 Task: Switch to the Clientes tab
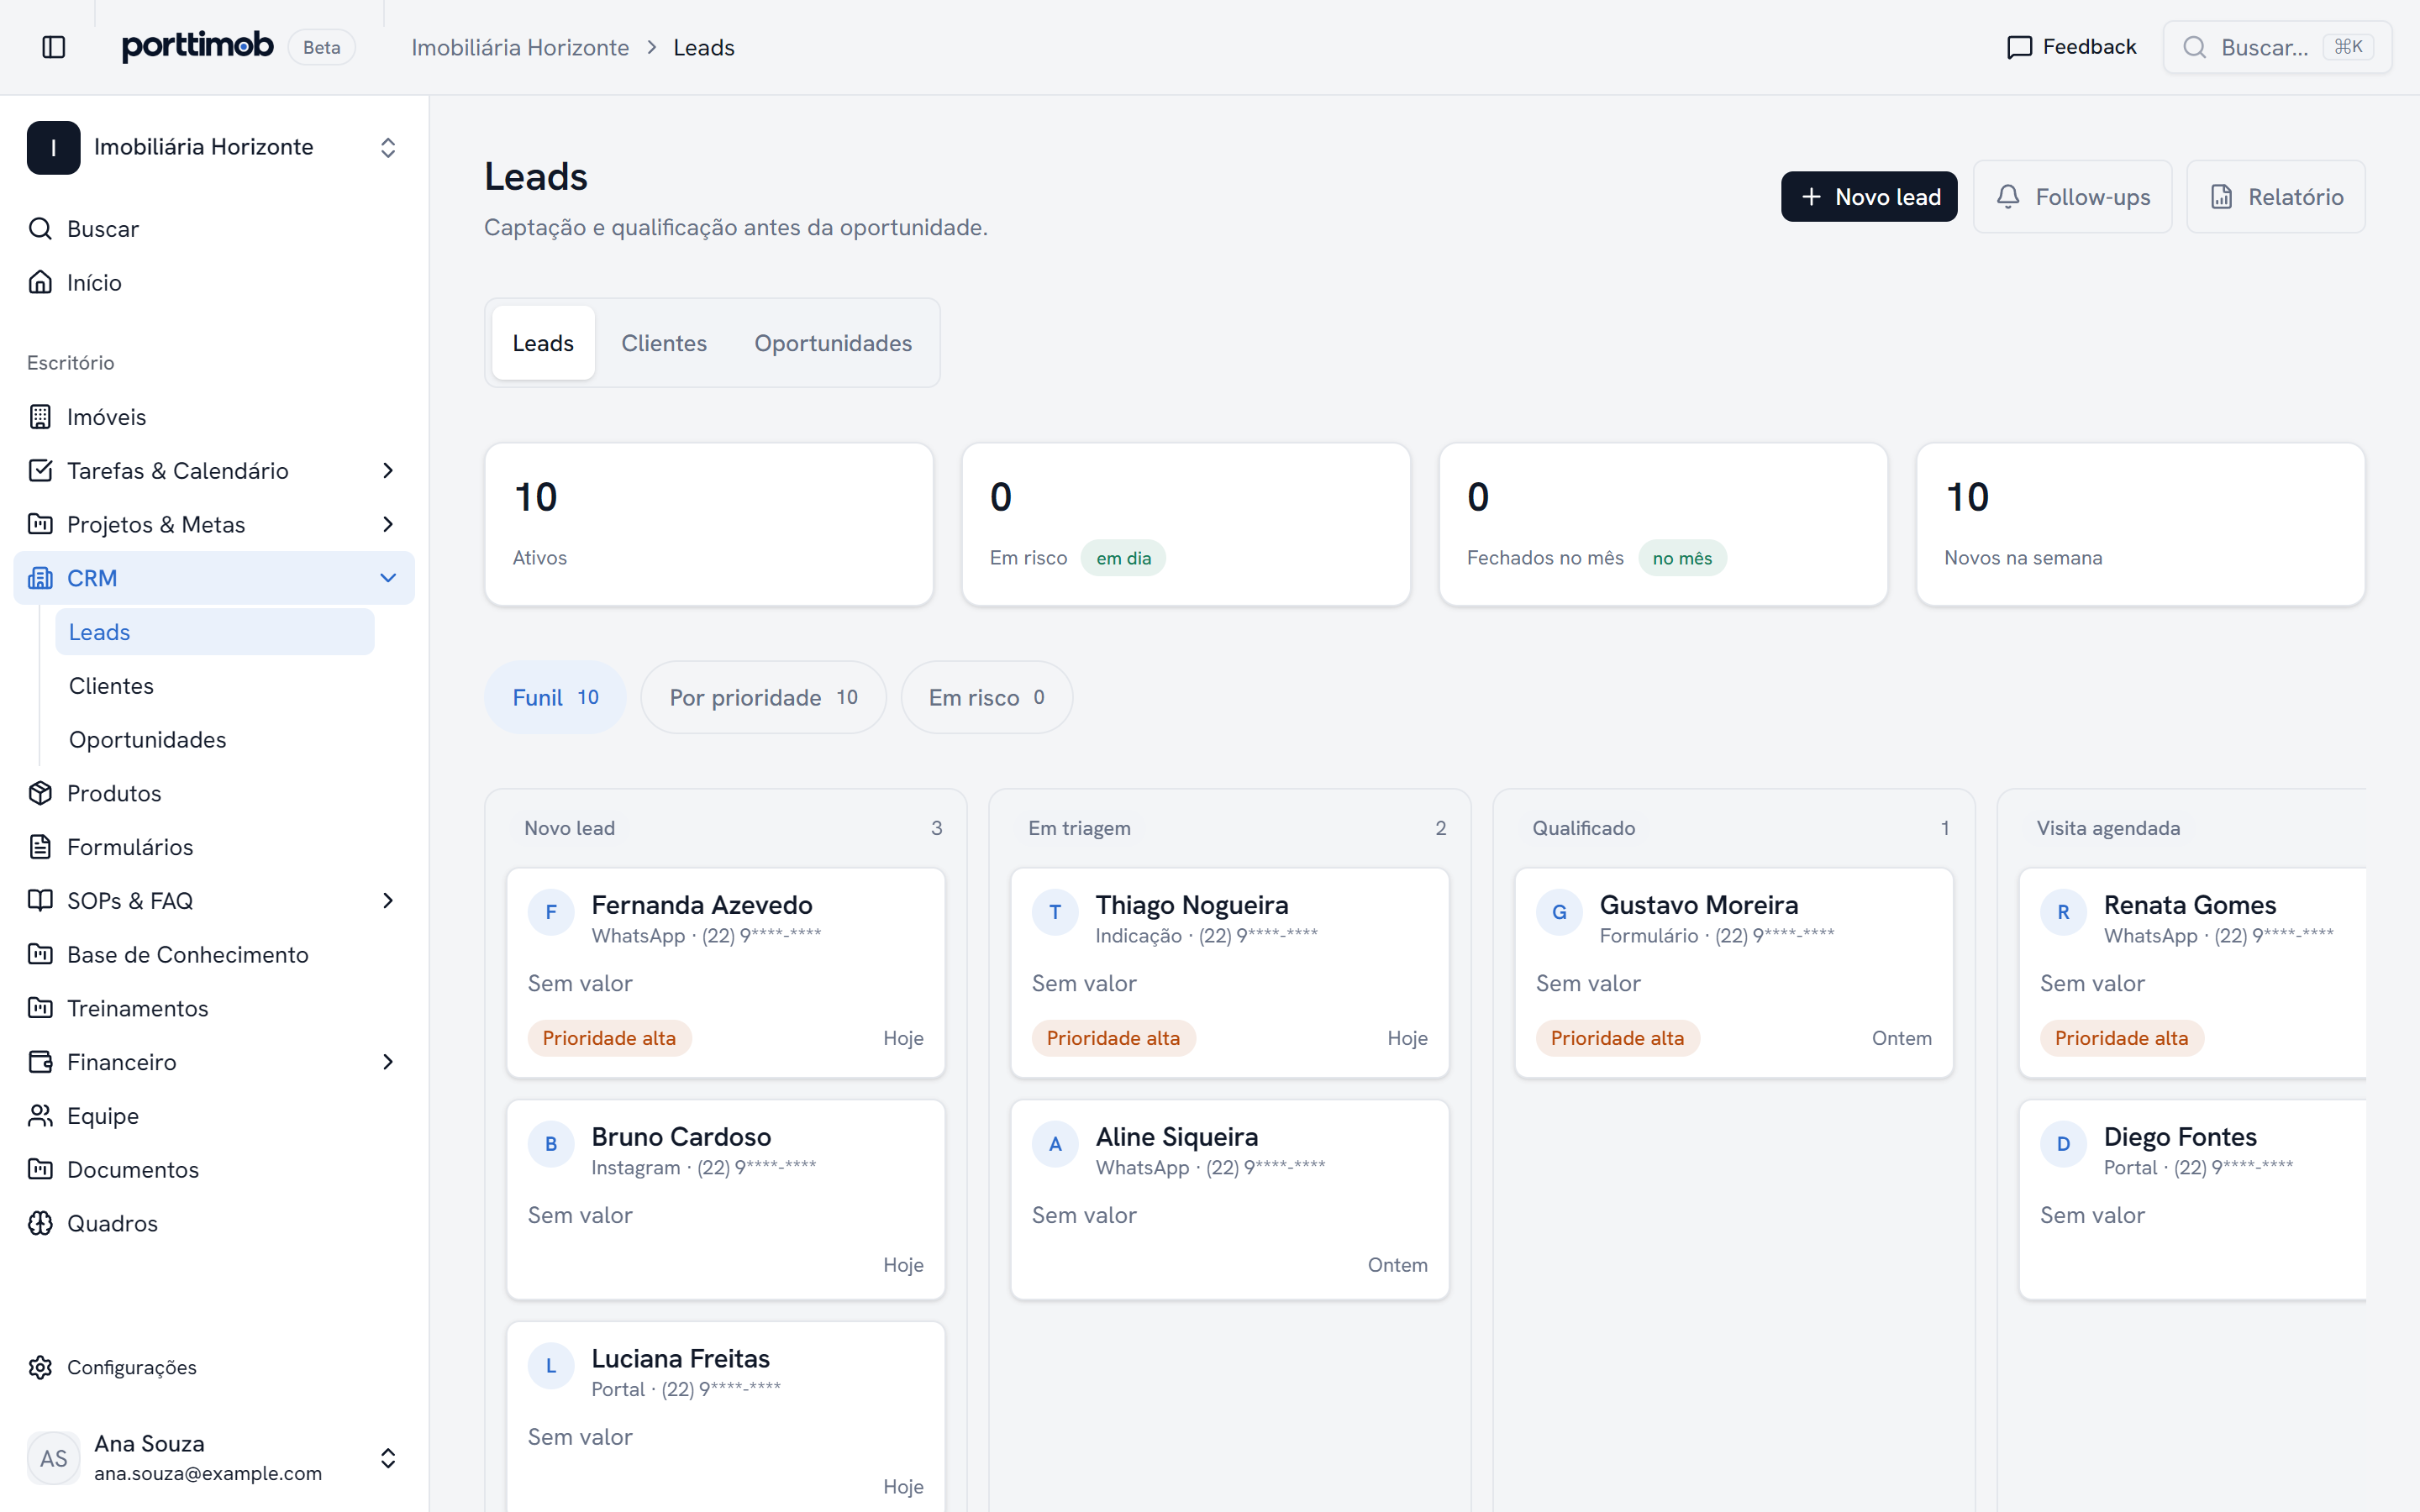[x=664, y=343]
